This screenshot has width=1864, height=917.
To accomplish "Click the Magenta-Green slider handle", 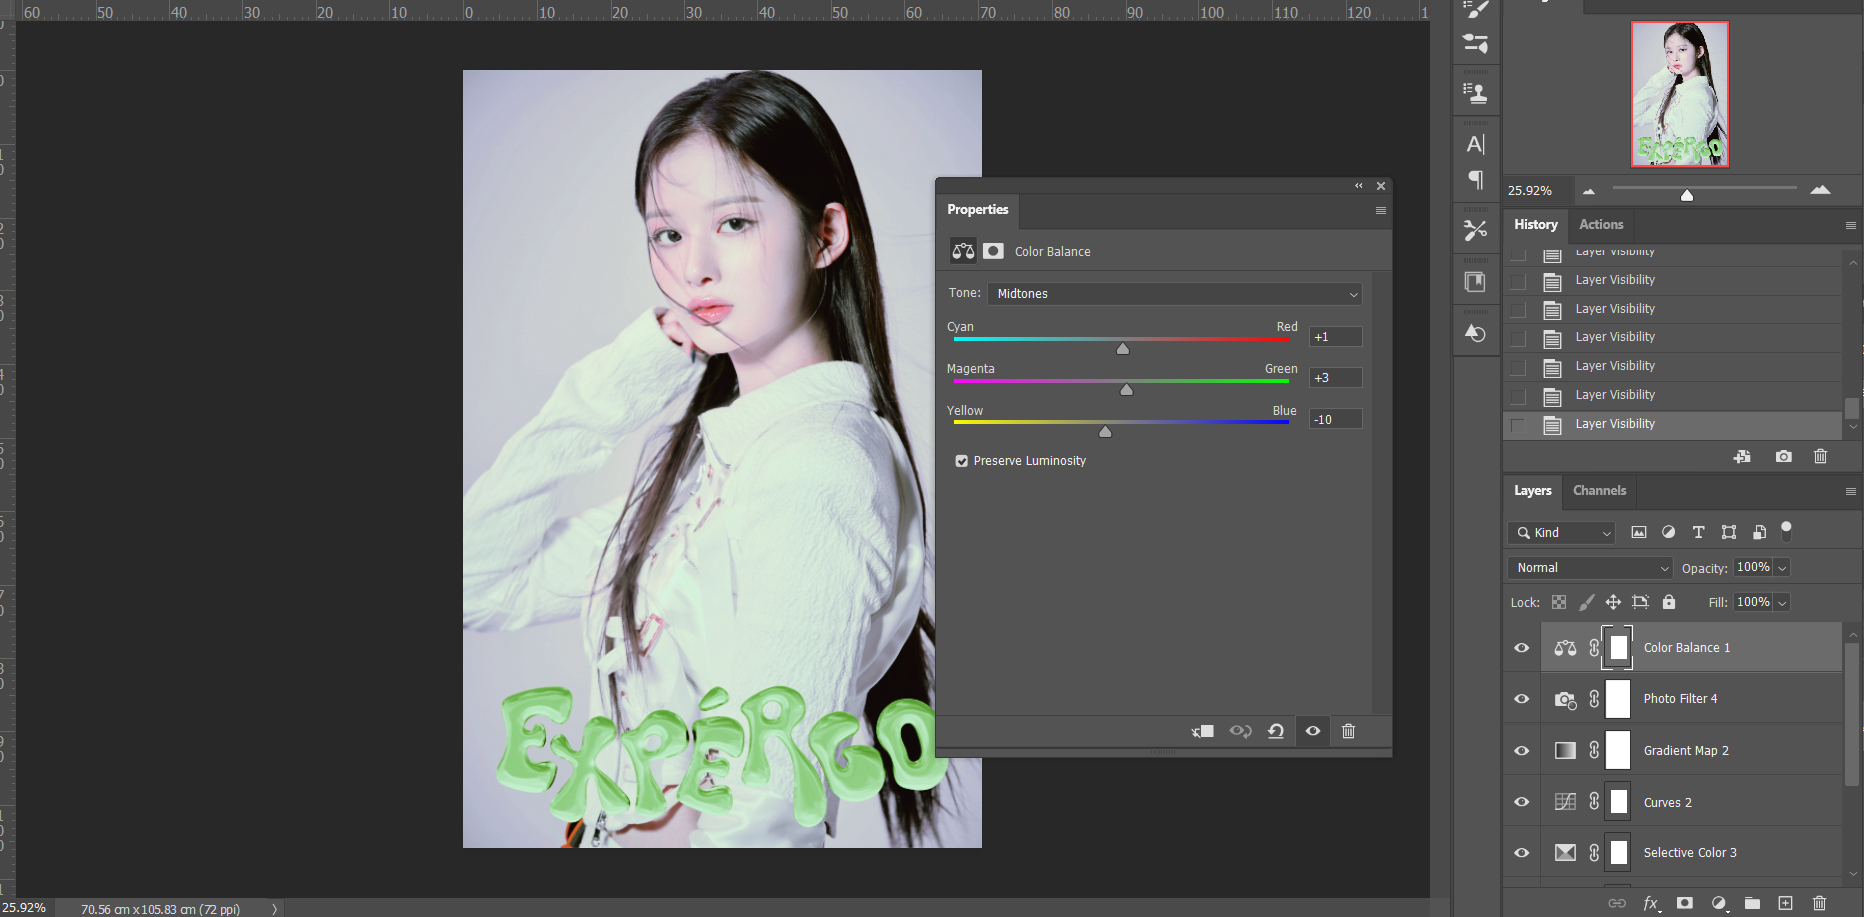I will pos(1127,389).
